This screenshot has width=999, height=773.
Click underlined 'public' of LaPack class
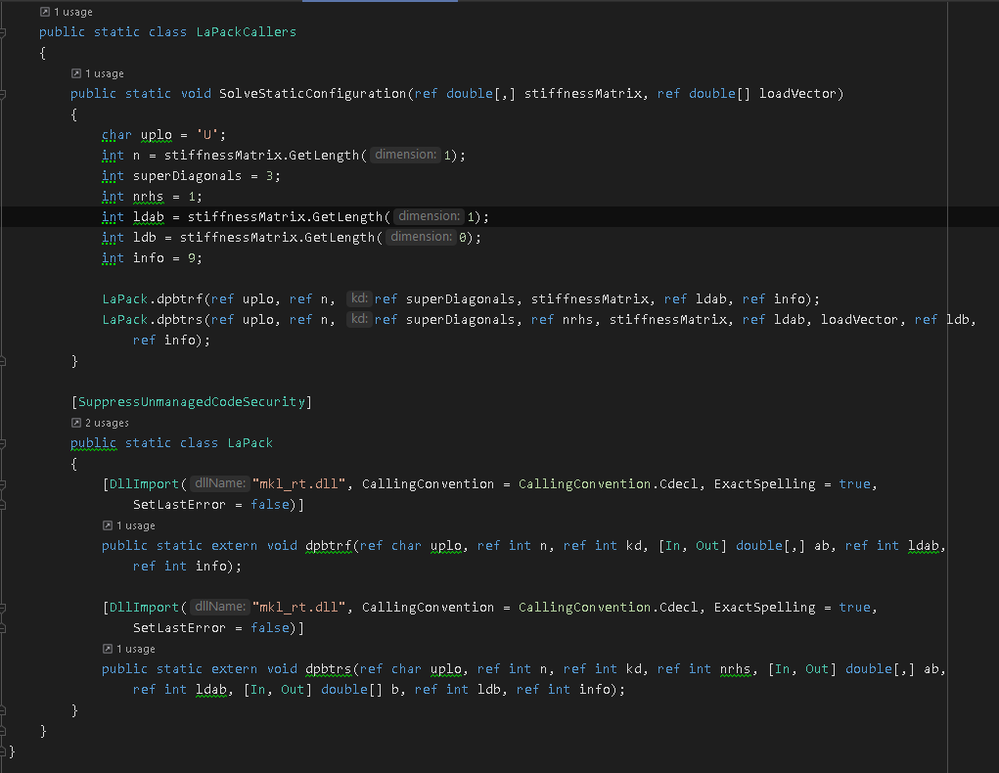93,443
